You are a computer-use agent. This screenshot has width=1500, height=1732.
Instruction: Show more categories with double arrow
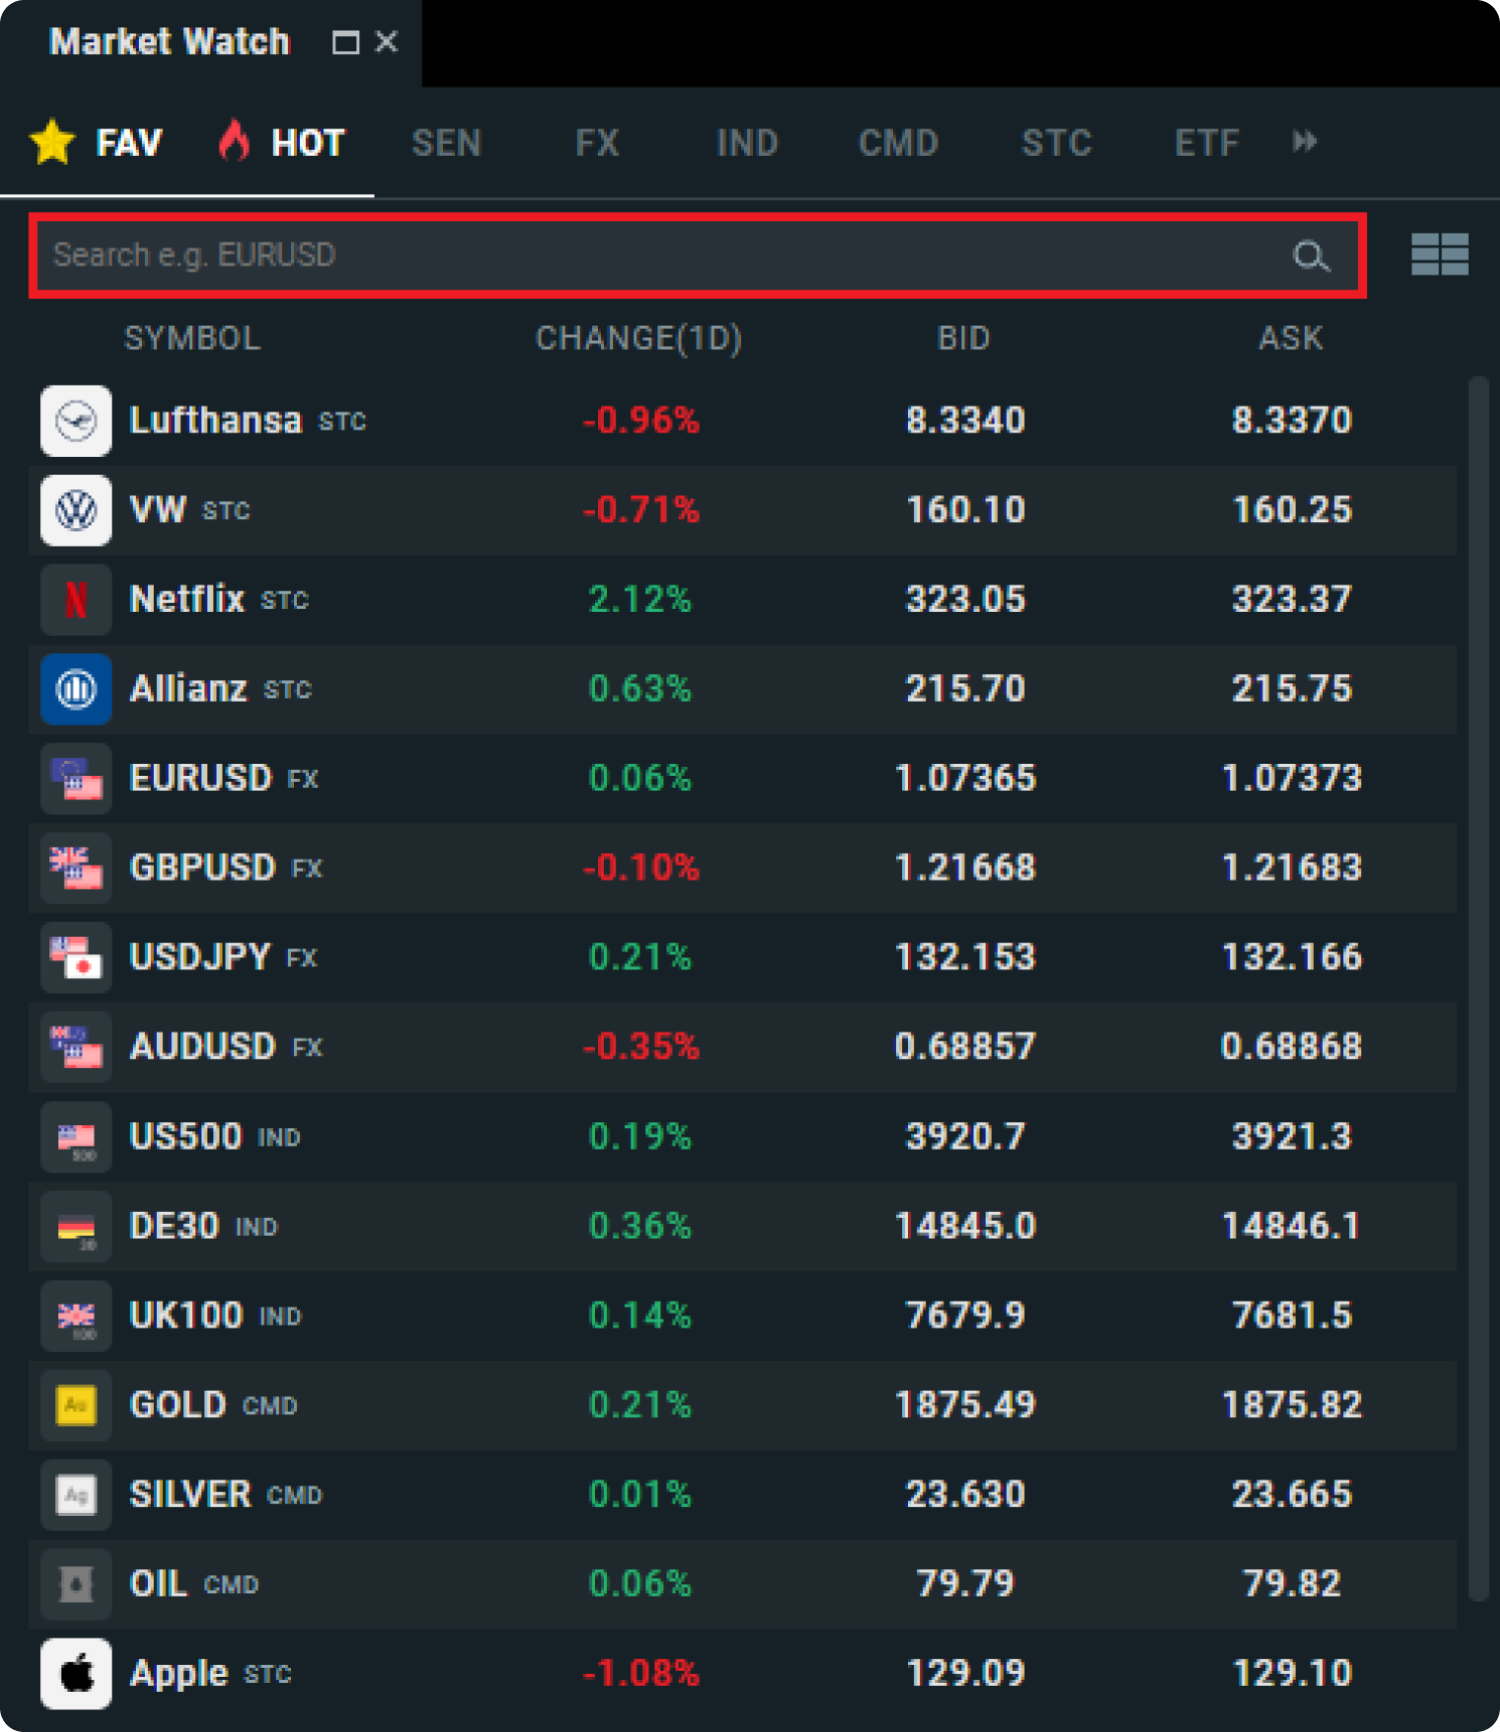pyautogui.click(x=1304, y=141)
